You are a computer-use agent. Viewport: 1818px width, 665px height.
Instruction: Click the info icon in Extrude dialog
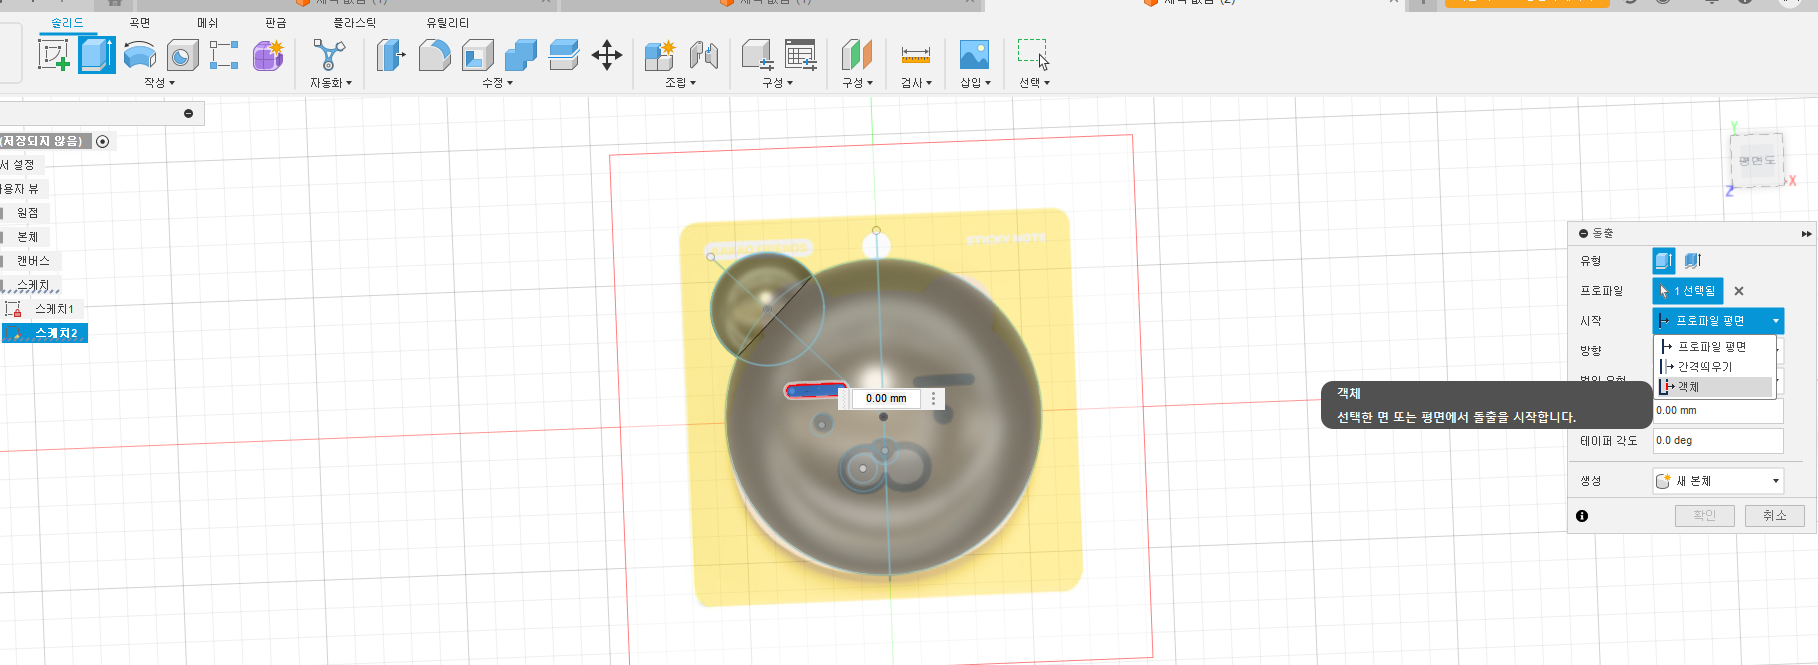point(1582,516)
